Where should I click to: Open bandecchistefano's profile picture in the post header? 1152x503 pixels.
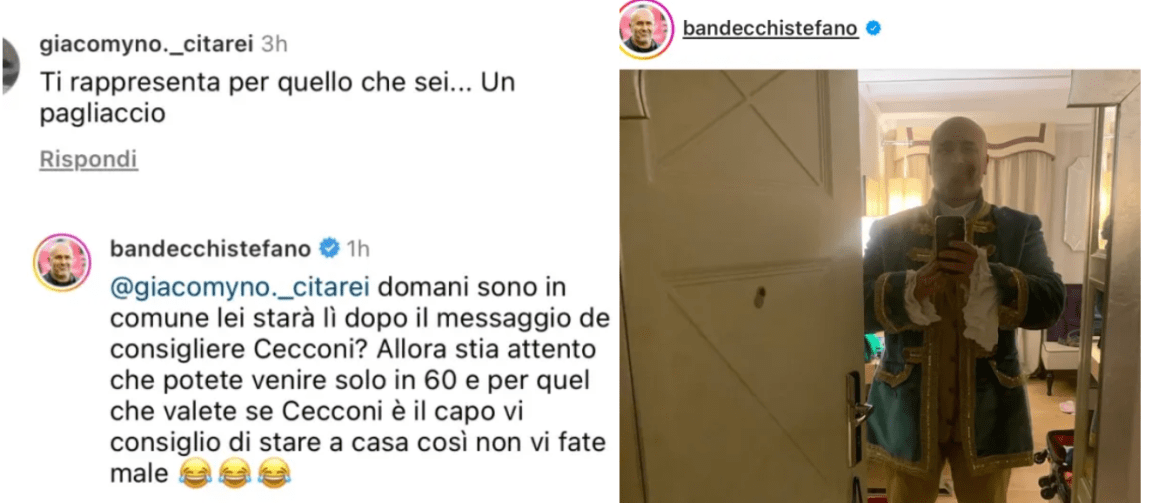tap(647, 28)
